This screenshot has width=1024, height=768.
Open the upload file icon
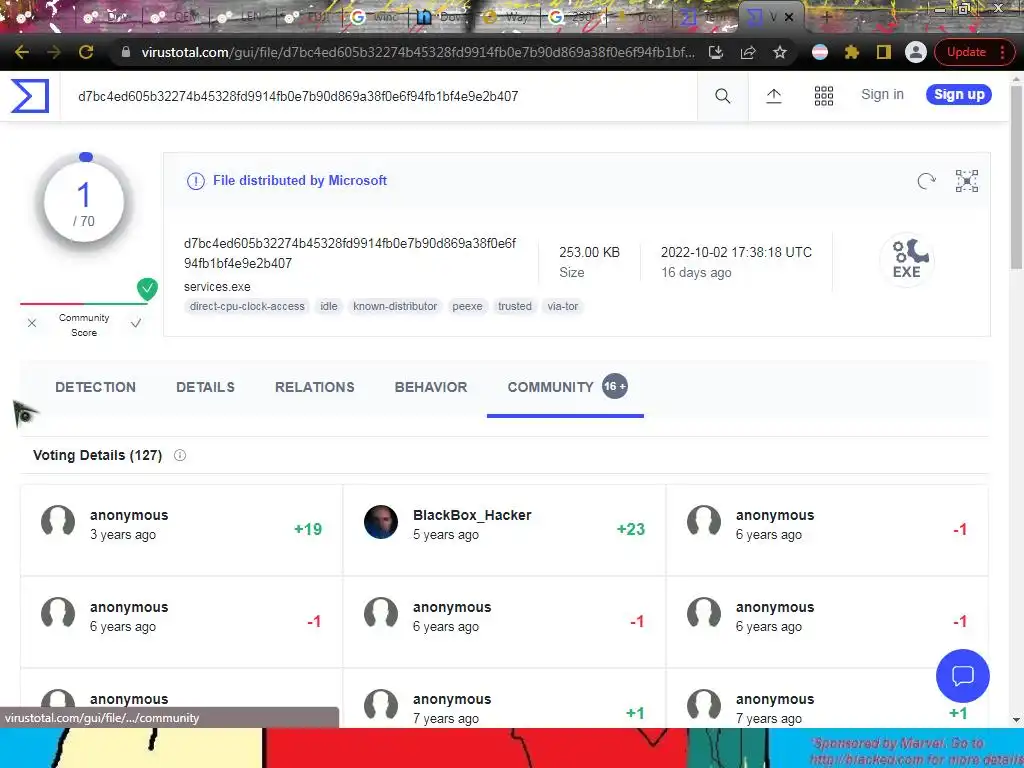tap(773, 96)
